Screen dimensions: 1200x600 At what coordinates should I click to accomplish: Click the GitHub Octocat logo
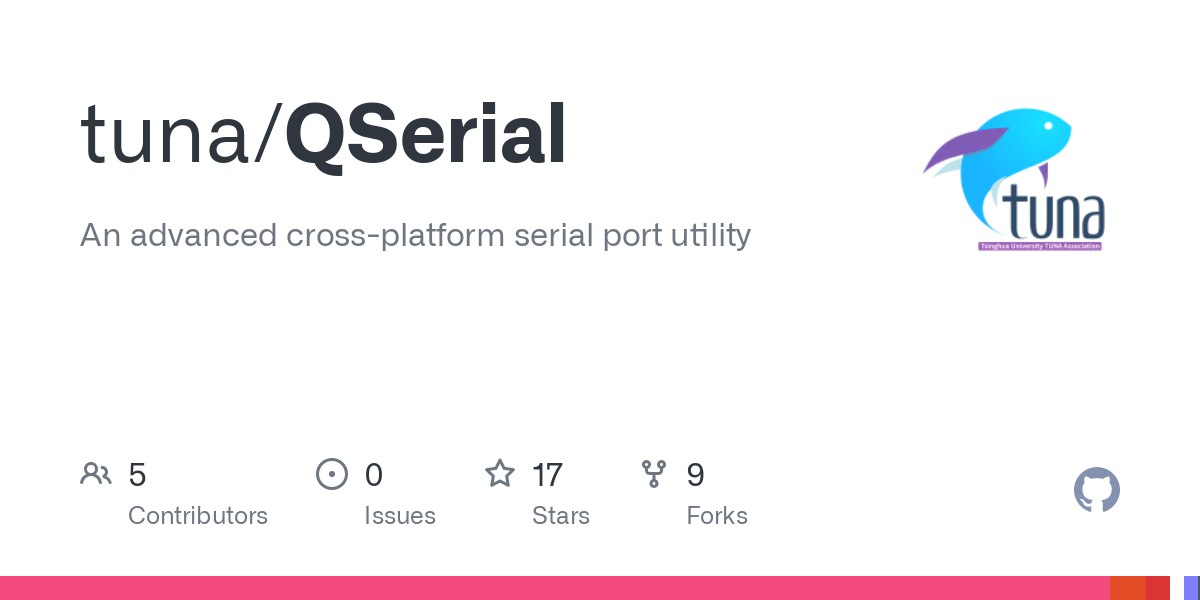point(1096,491)
